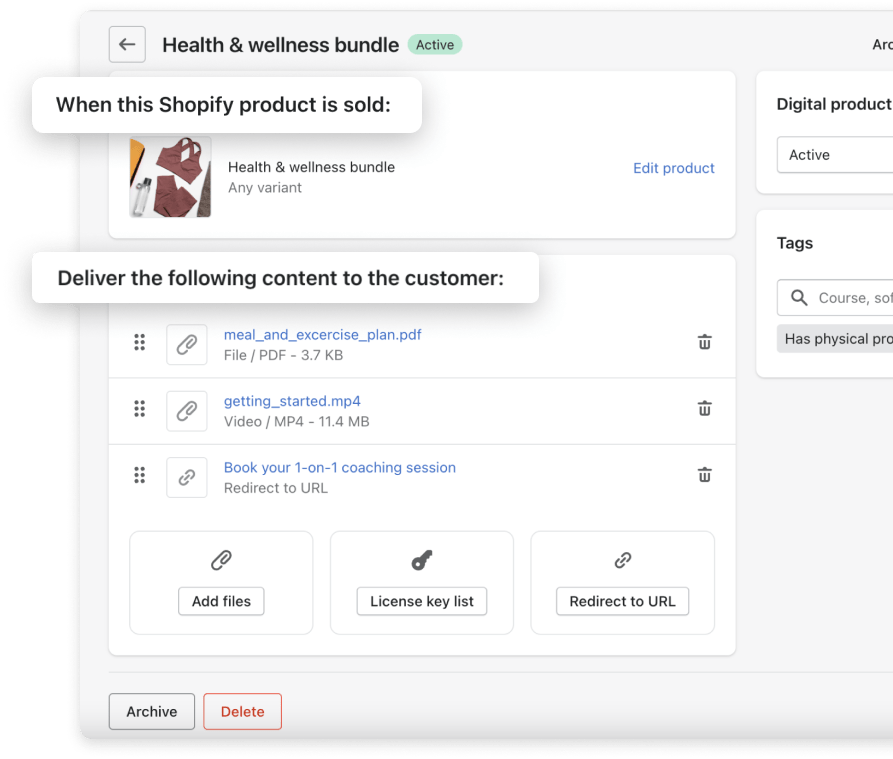Click drag handle for coaching session row
Screen dimensions: 893x759
(140, 476)
